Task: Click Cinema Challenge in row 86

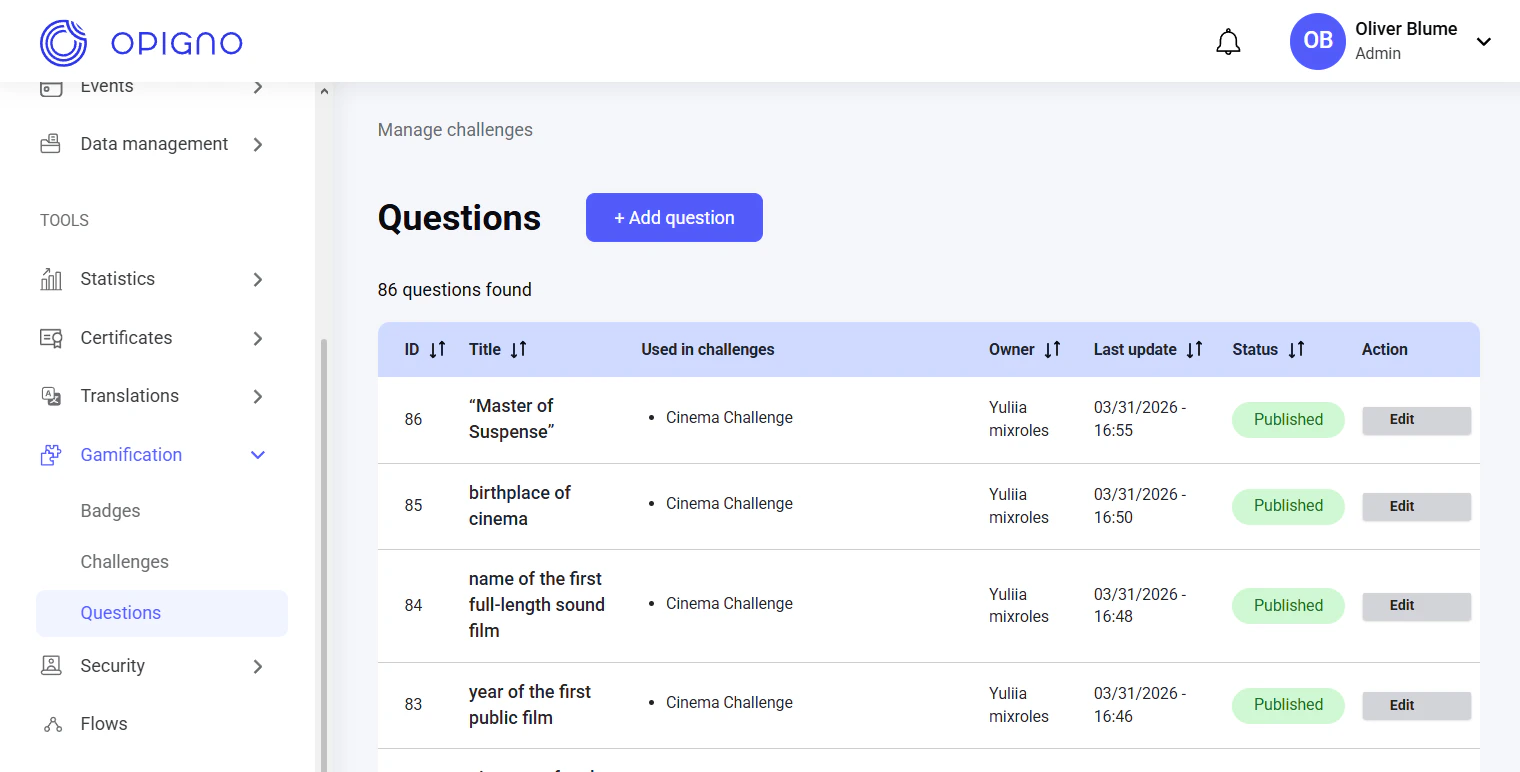Action: 729,418
